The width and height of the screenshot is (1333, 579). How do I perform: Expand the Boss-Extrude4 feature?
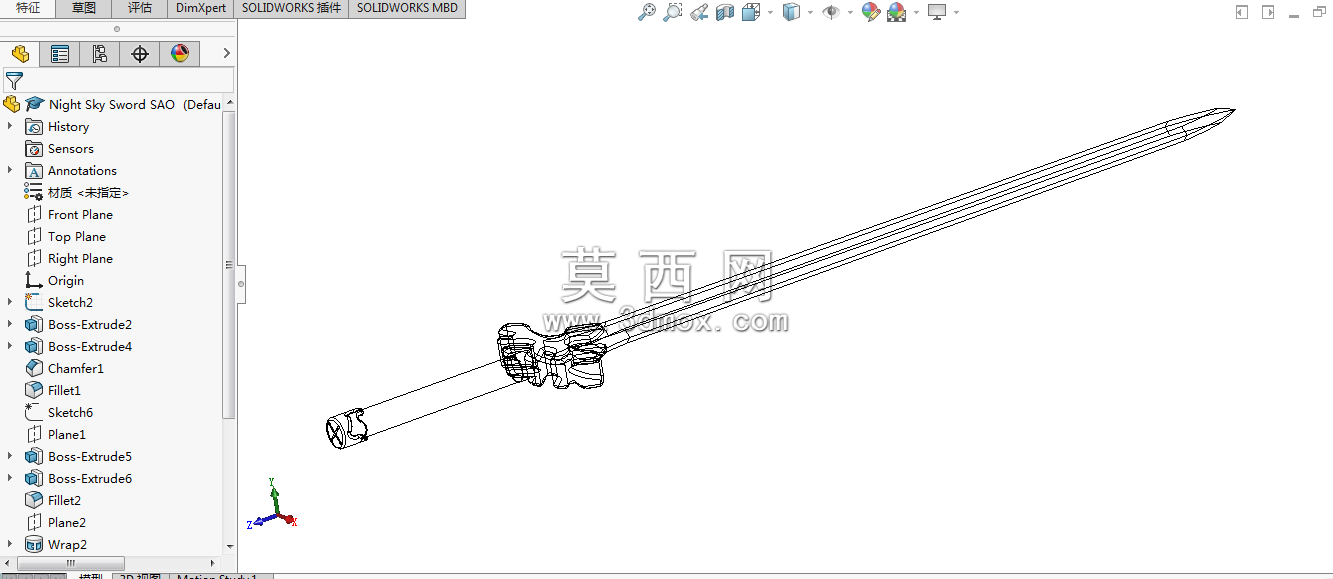[x=10, y=346]
